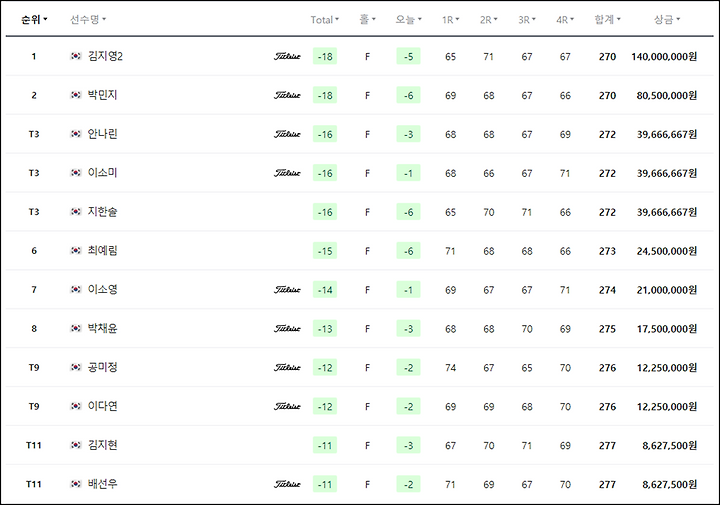Image resolution: width=720 pixels, height=505 pixels.
Task: Sort by the 1R column header
Action: [450, 20]
